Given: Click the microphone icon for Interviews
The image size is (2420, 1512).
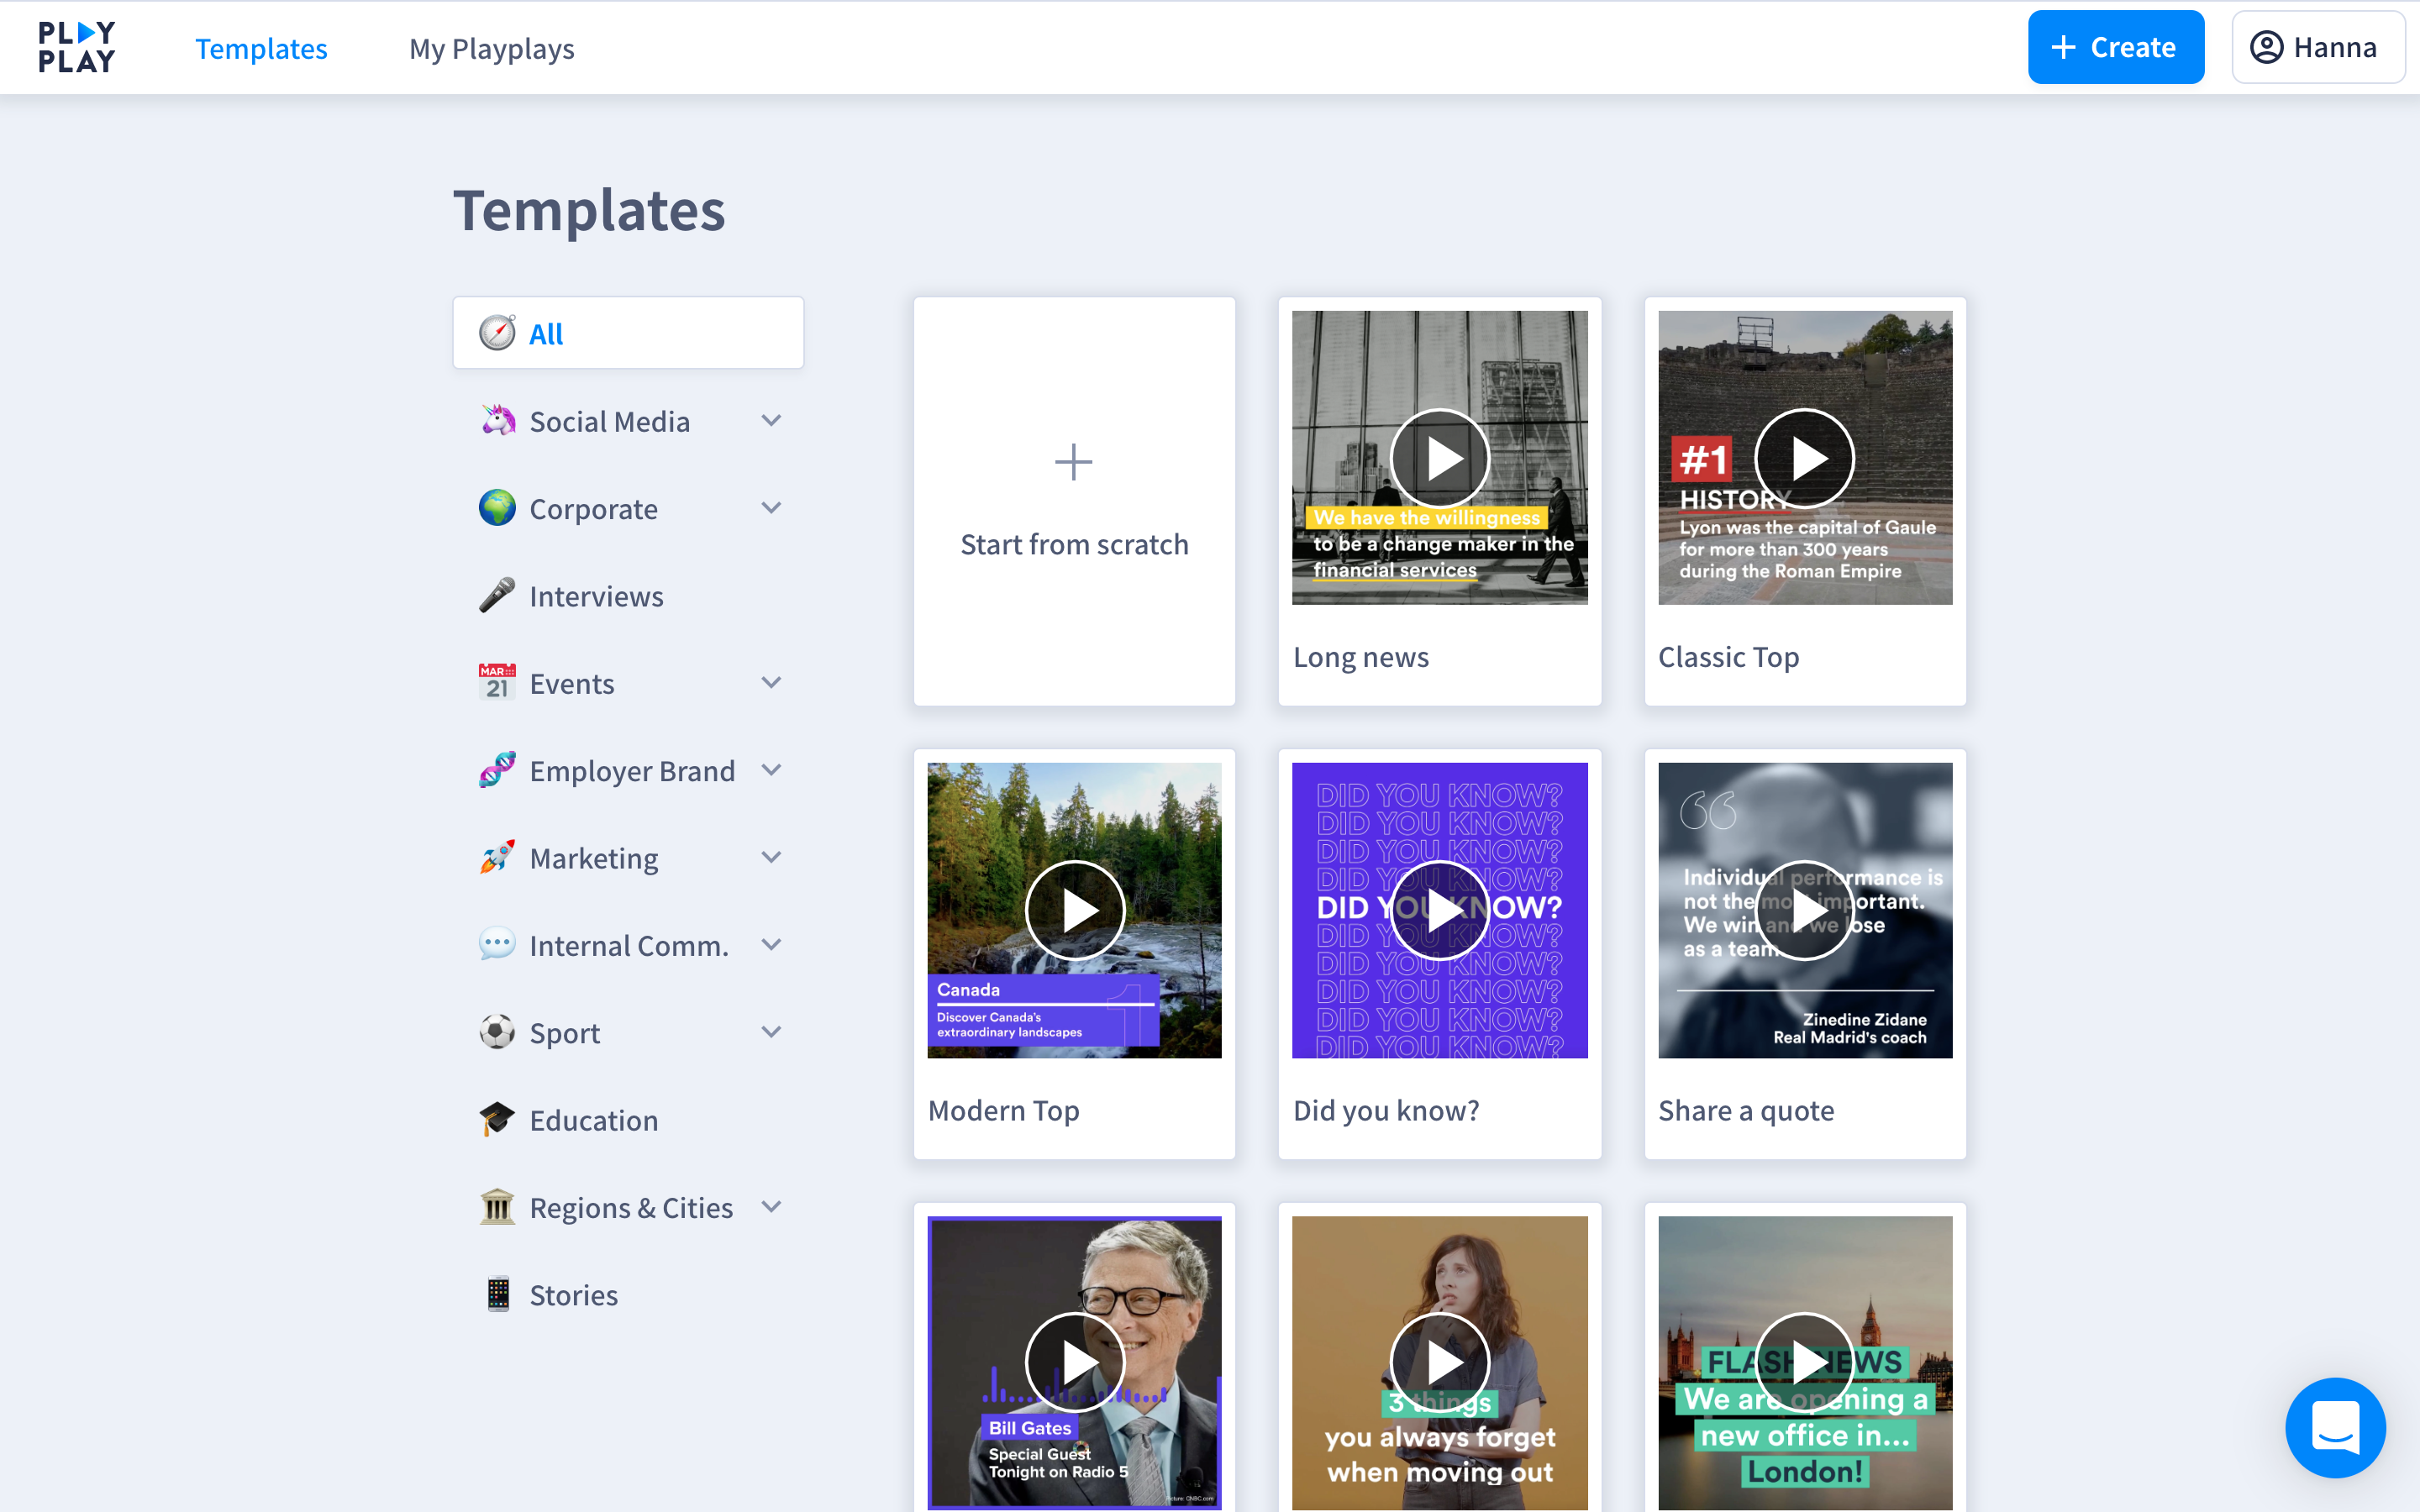Looking at the screenshot, I should coord(497,595).
